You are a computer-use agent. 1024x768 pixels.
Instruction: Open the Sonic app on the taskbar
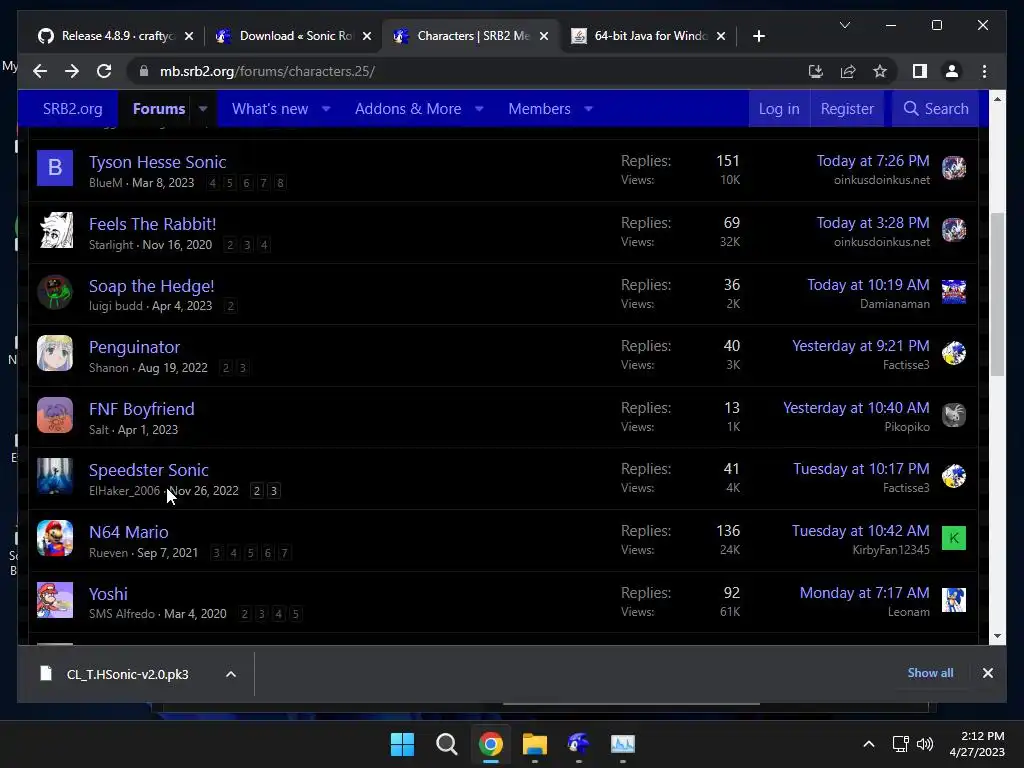[x=578, y=744]
